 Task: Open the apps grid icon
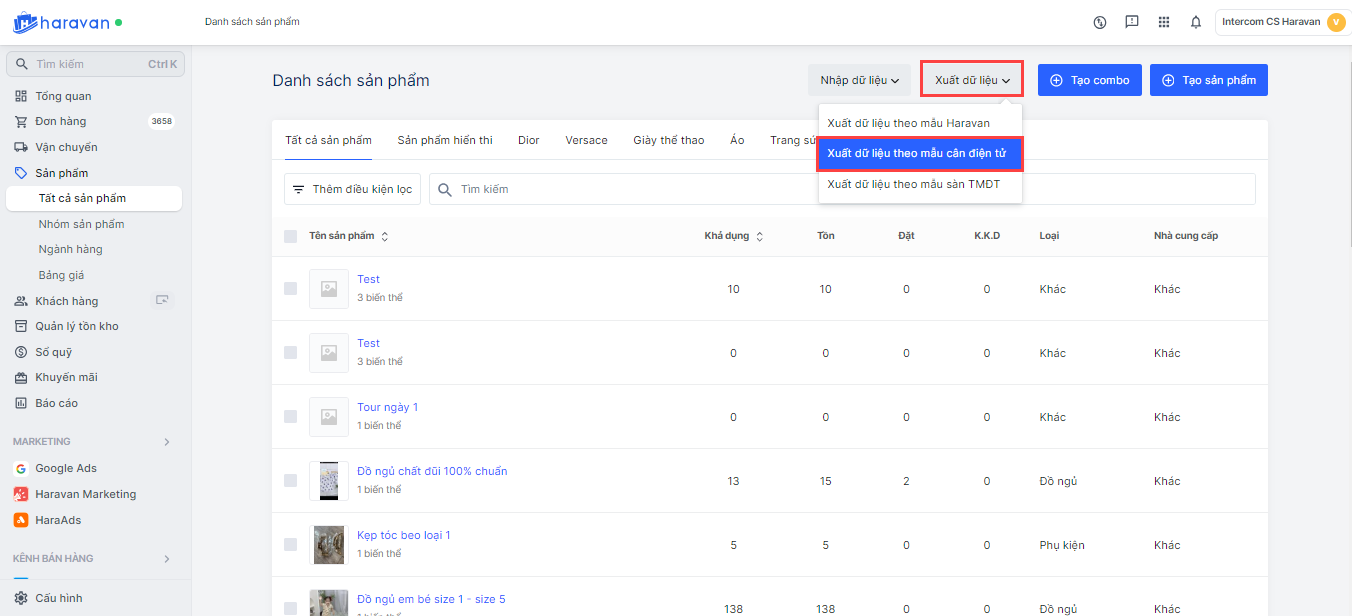(1163, 22)
